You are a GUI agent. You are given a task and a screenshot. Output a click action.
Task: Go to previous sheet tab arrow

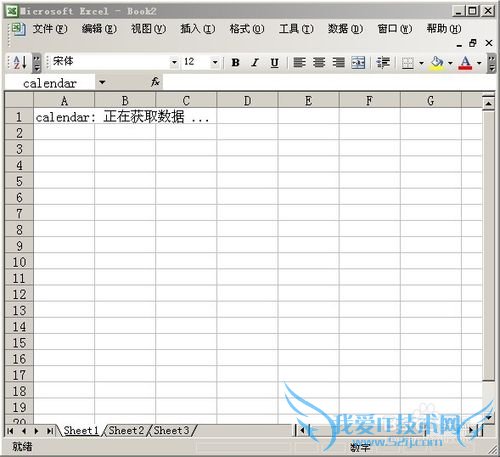pos(24,431)
